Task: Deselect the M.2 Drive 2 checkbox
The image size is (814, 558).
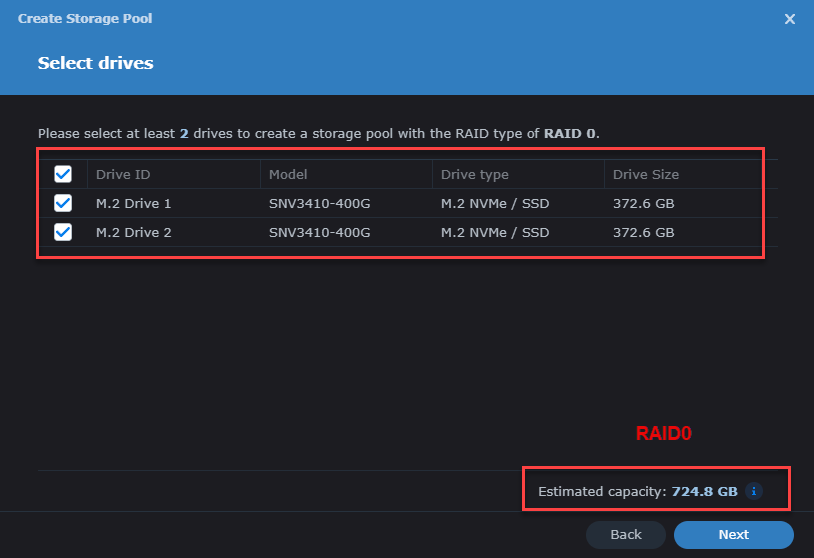Action: pyautogui.click(x=63, y=233)
